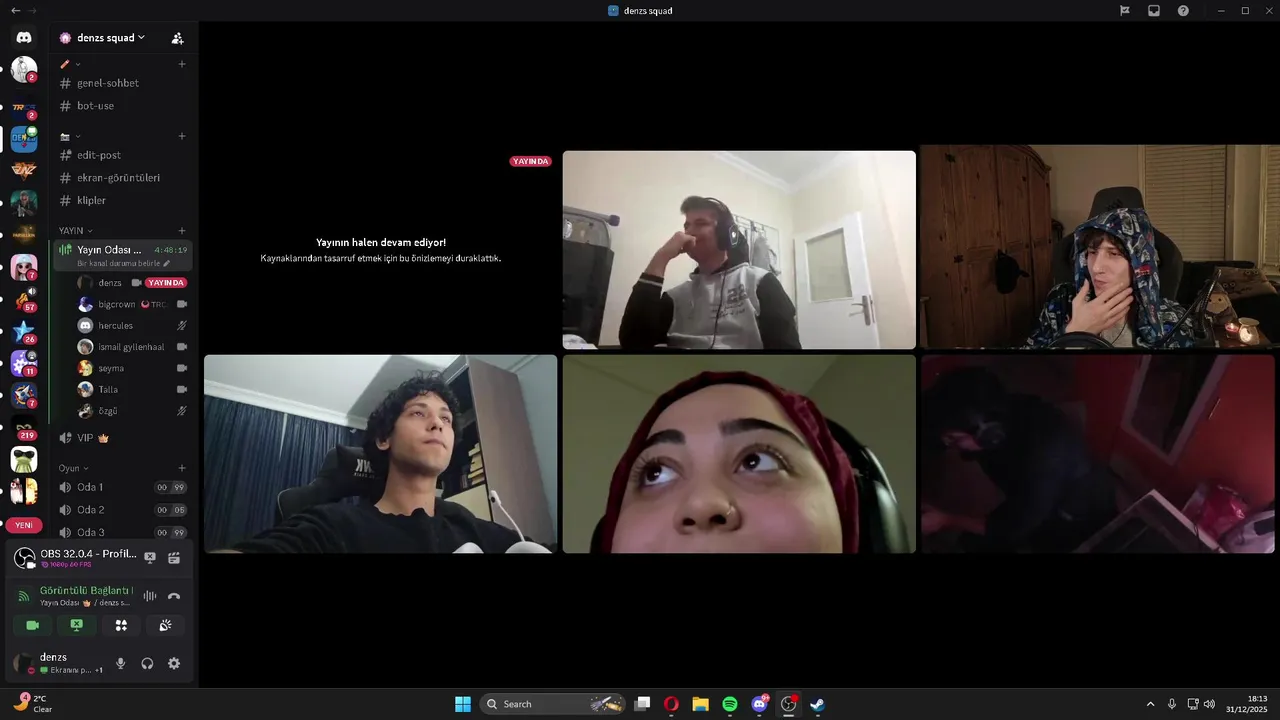Focus the video tile of person in patterned hoodie

pos(1100,246)
